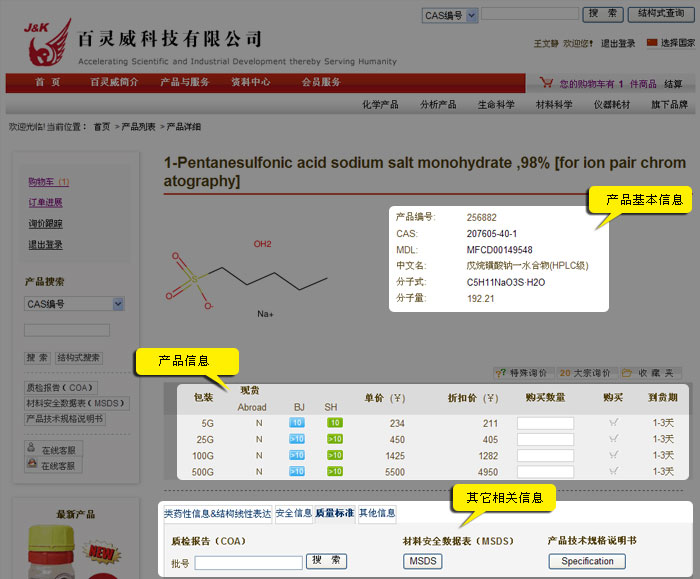
Task: Click SH stock badge for 5G
Action: pyautogui.click(x=335, y=423)
